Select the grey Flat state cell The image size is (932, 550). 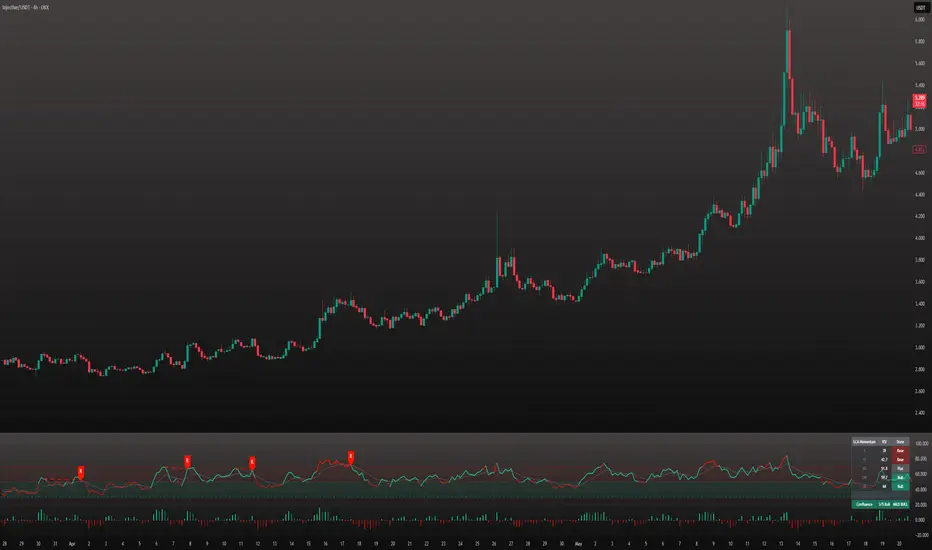[900, 469]
